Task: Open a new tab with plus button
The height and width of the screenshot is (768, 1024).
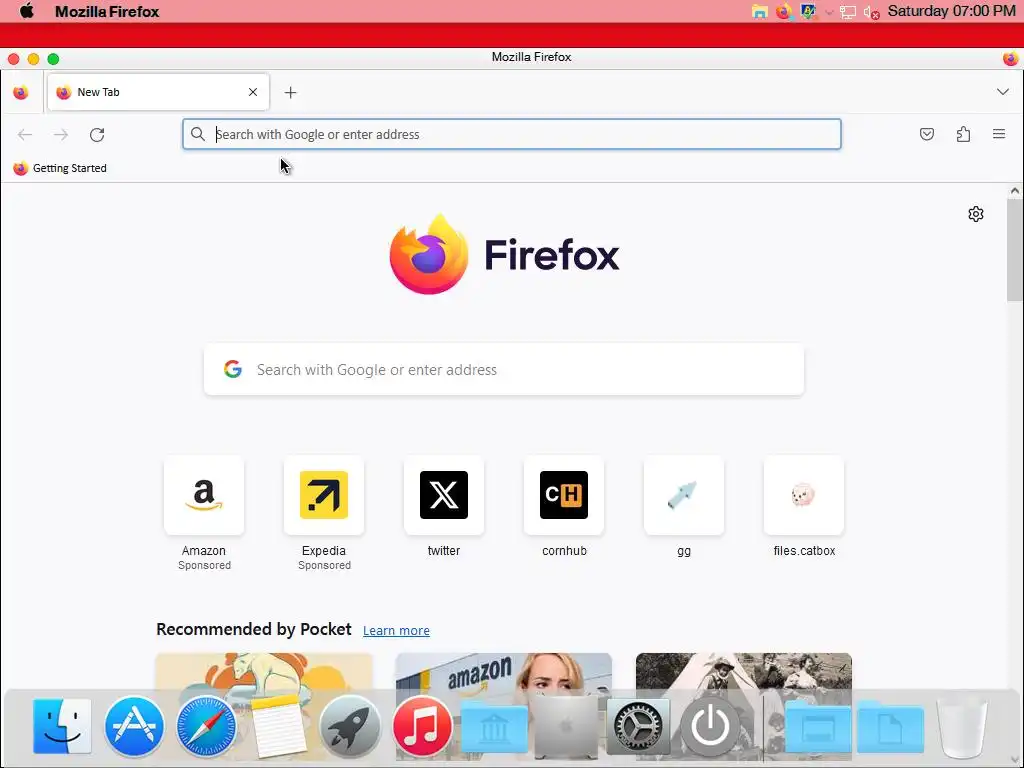Action: pyautogui.click(x=291, y=93)
